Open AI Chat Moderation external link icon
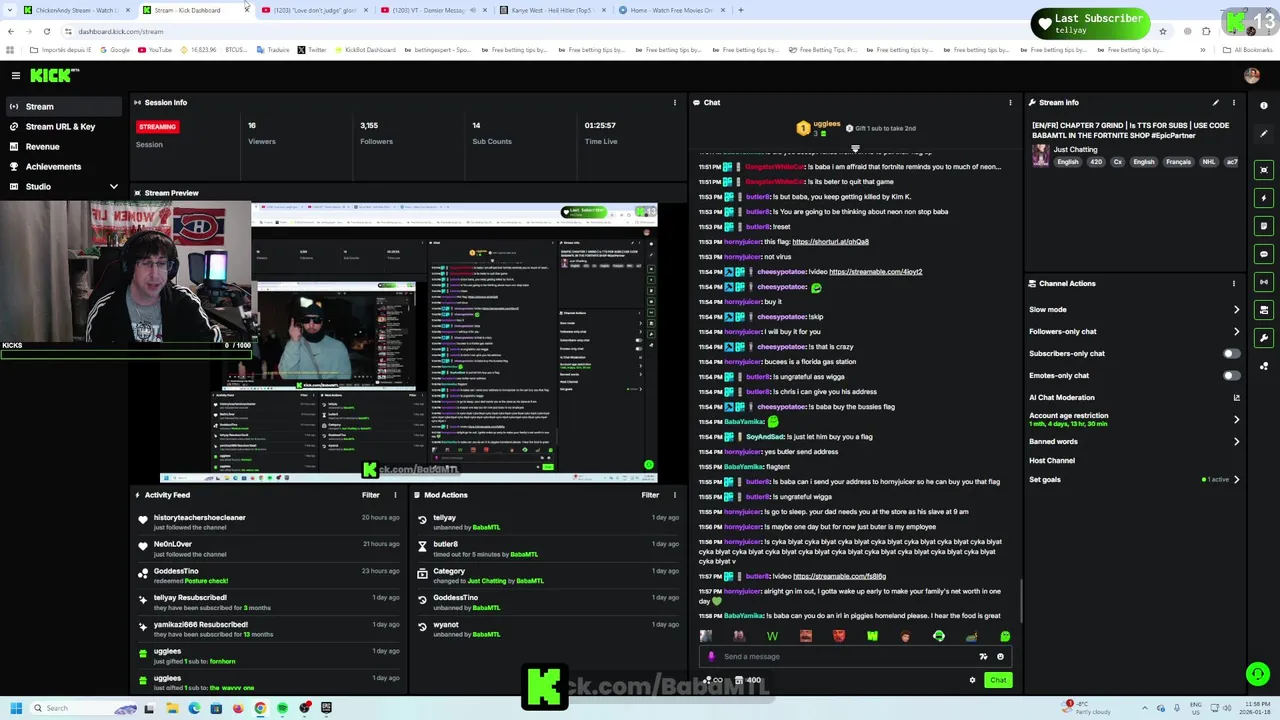The height and width of the screenshot is (720, 1280). coord(1236,398)
